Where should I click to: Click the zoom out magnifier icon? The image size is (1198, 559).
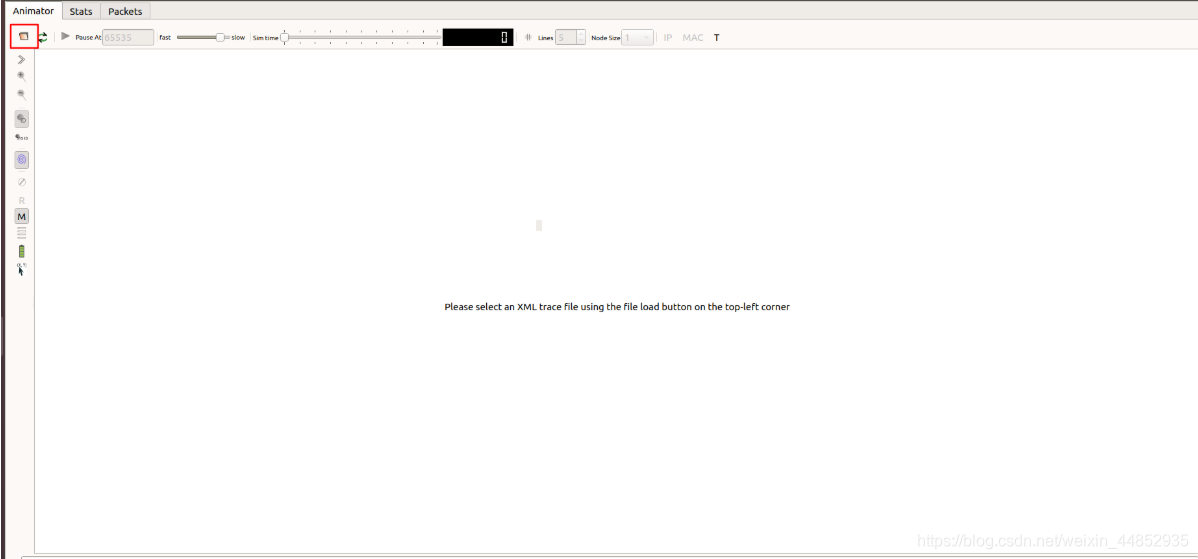[22, 95]
